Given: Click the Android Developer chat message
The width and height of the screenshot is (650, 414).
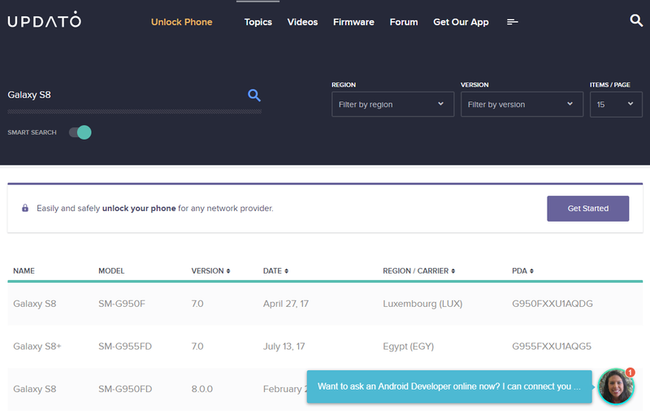Looking at the screenshot, I should pos(449,385).
